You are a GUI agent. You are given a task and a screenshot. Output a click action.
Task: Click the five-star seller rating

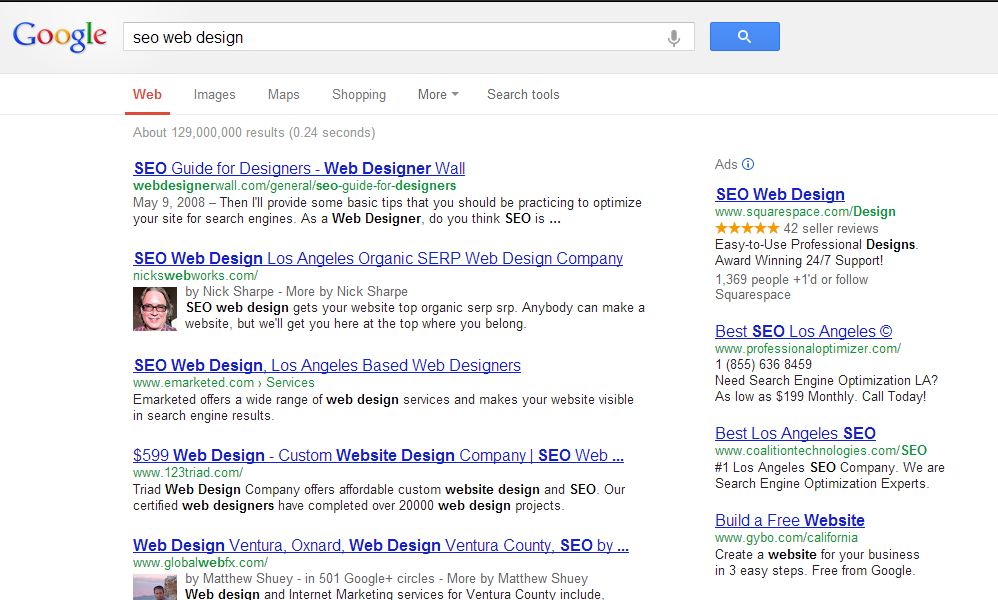tap(747, 228)
